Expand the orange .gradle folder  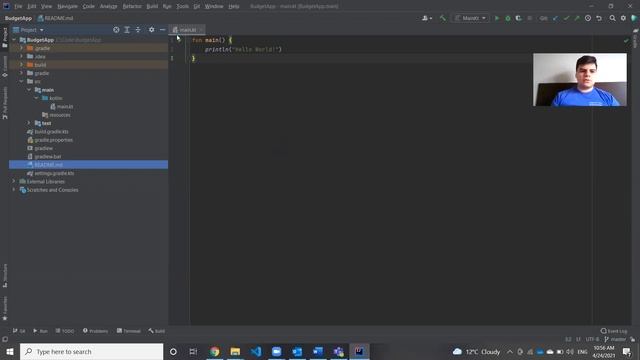pos(22,48)
